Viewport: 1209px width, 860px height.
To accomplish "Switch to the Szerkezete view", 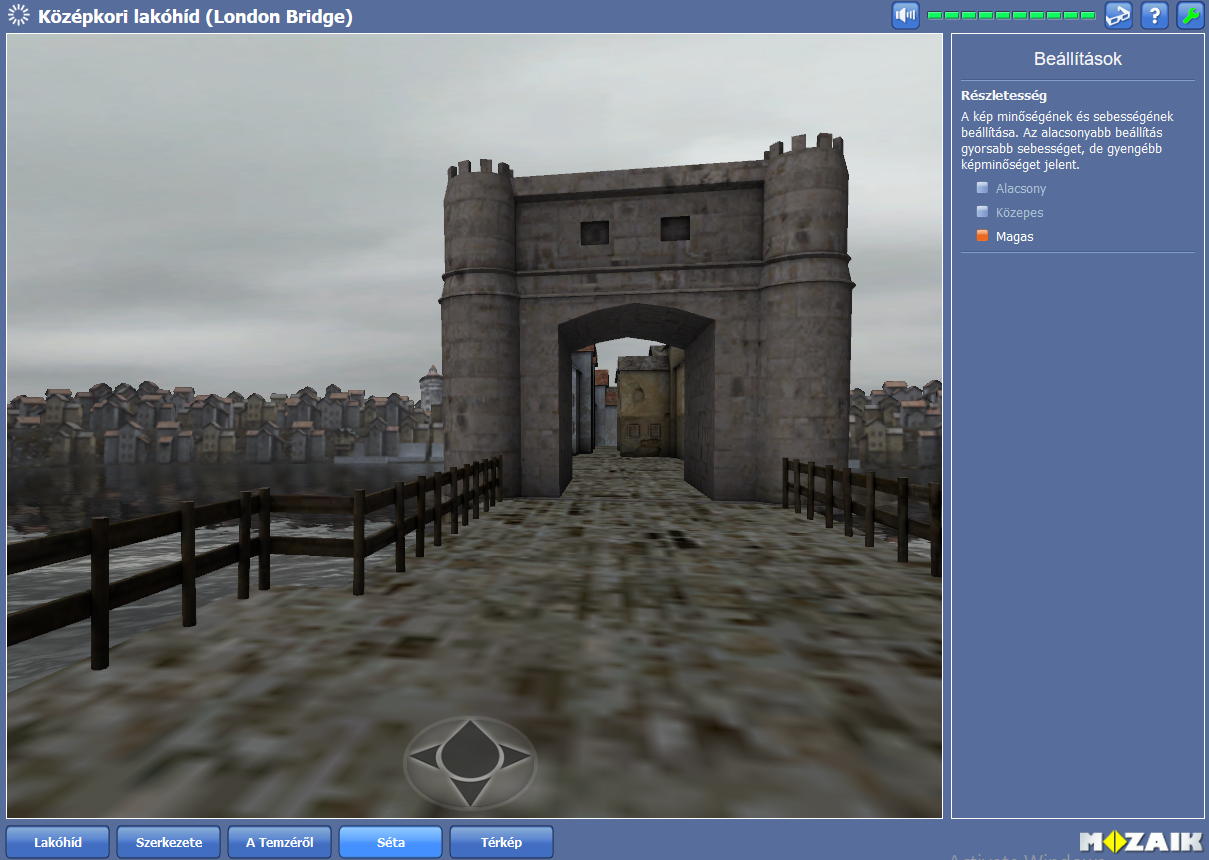I will pos(169,842).
